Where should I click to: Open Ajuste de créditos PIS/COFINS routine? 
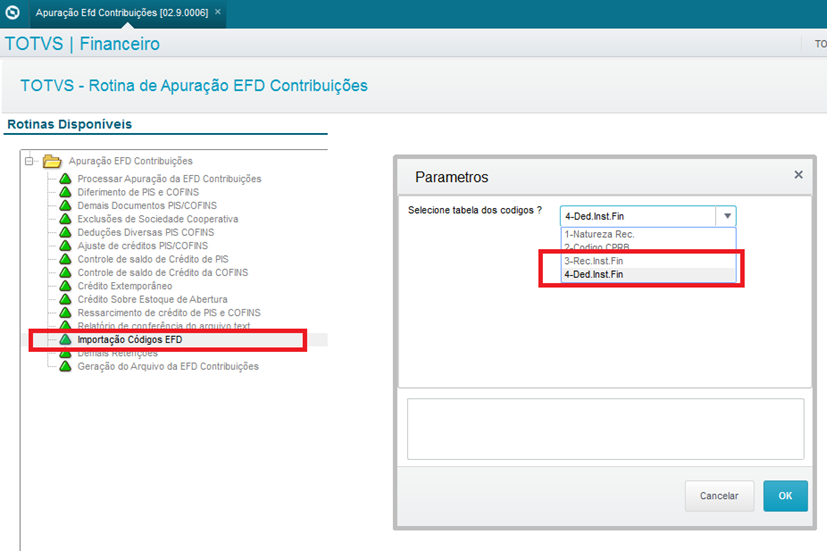[x=143, y=246]
